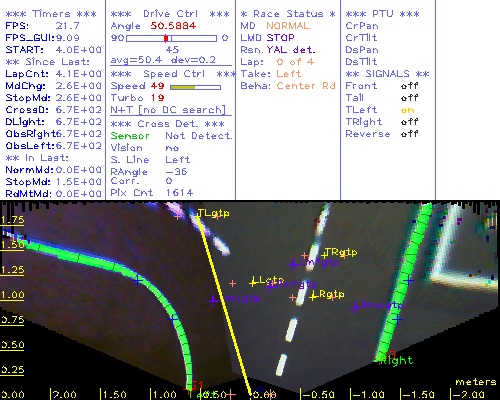Click the yellow TLgtp marker label
The width and height of the screenshot is (500, 400).
(214, 213)
